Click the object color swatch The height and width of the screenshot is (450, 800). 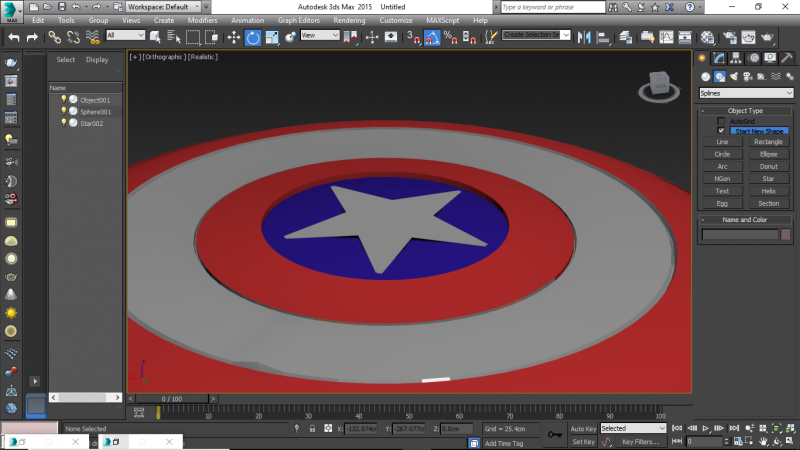(x=786, y=234)
